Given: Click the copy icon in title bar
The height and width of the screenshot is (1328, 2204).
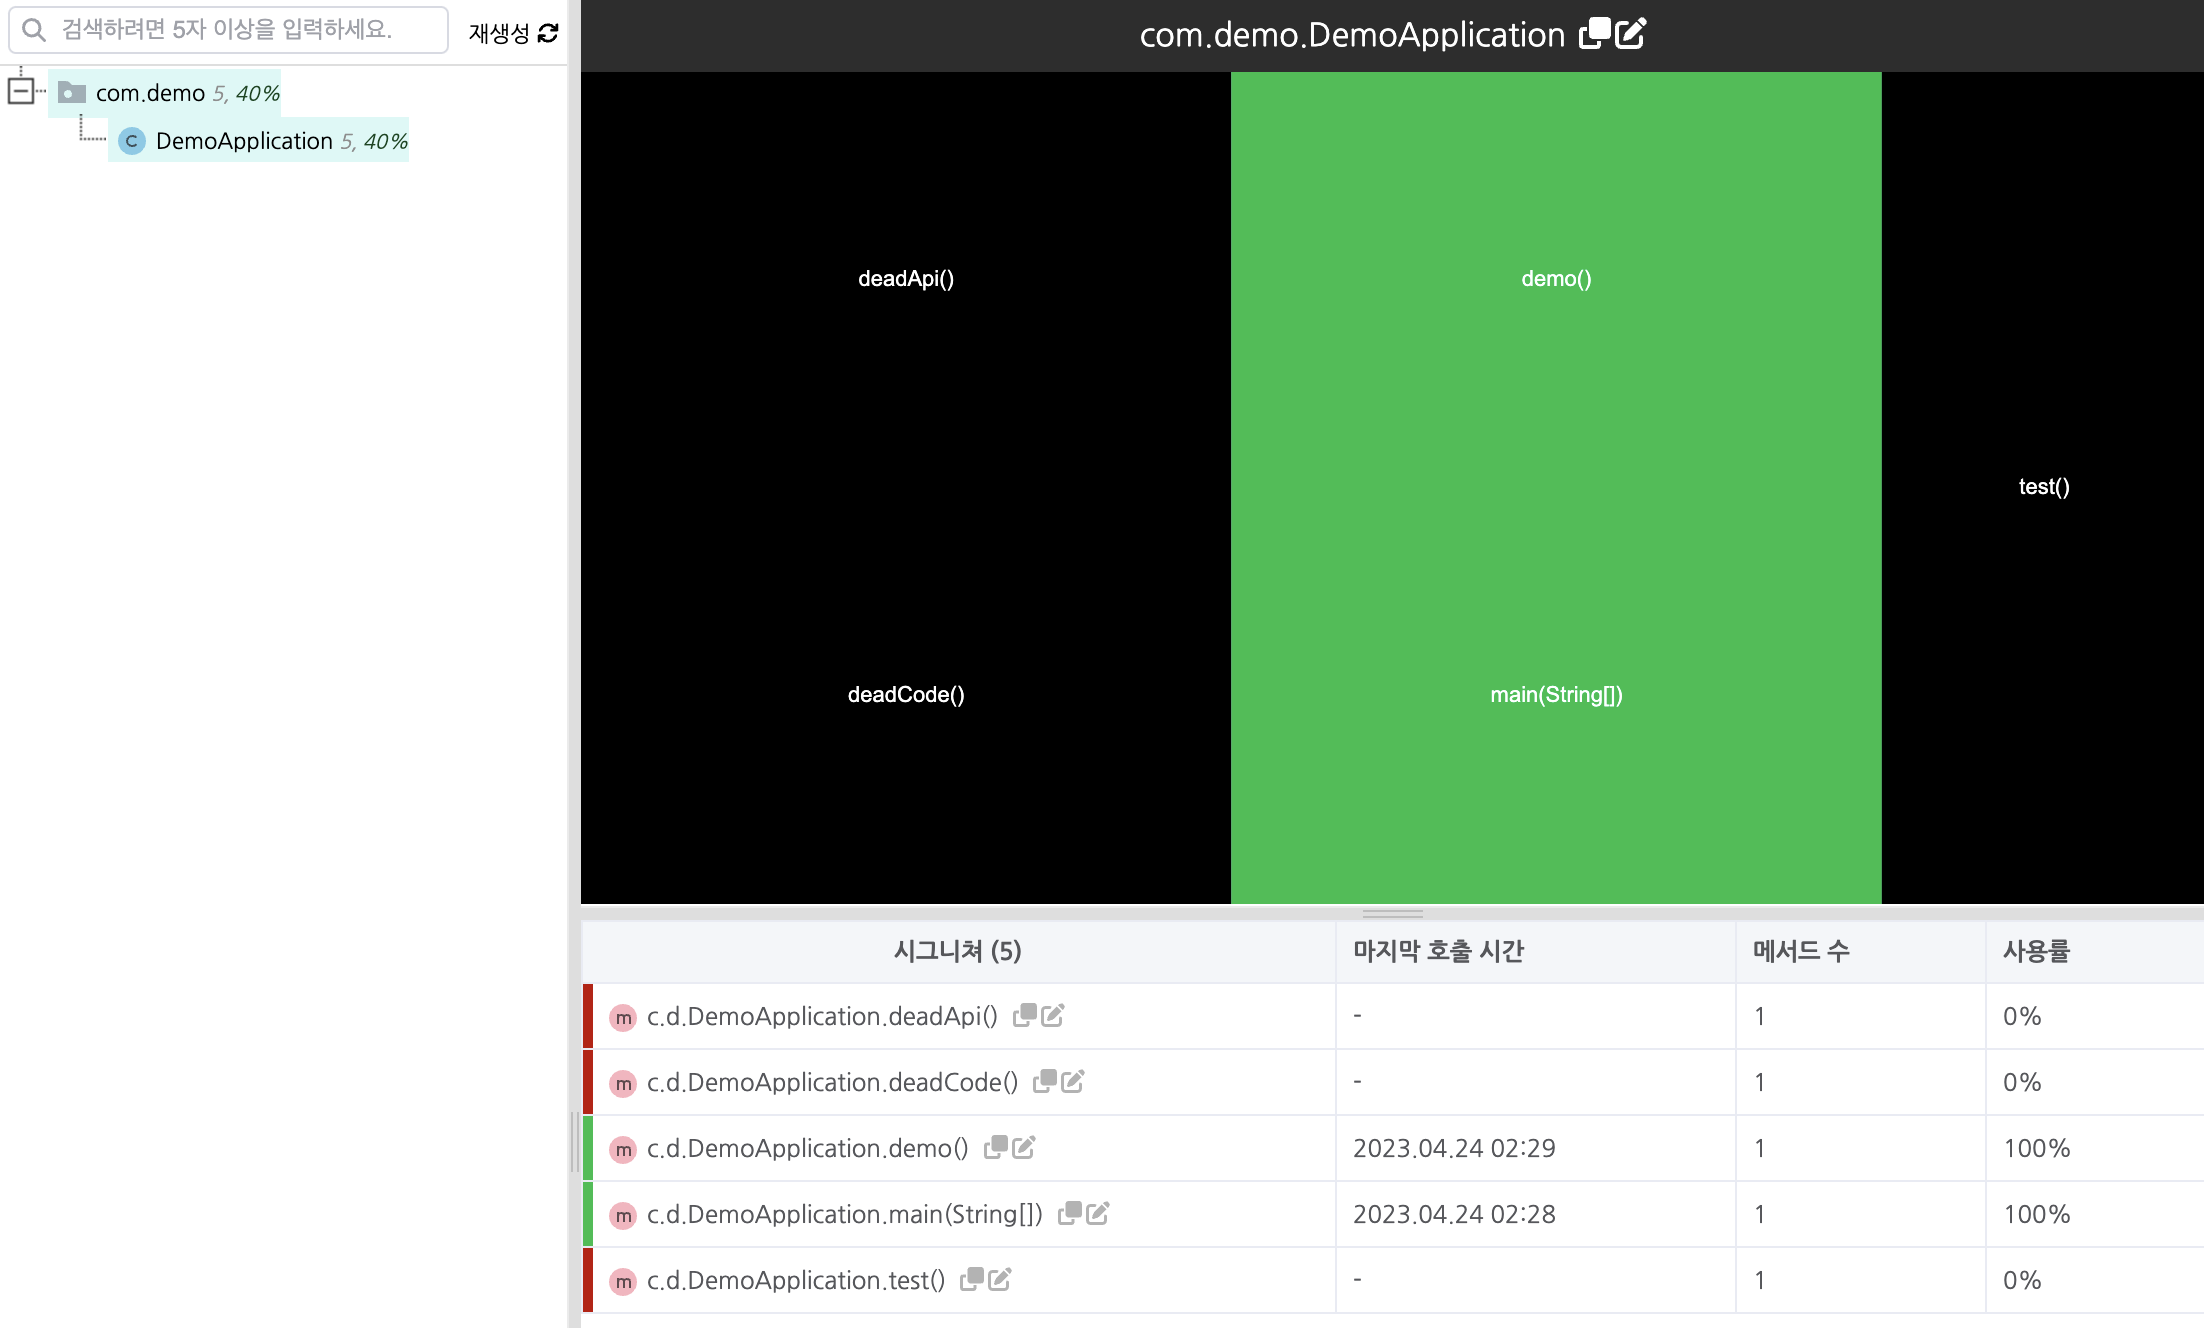Looking at the screenshot, I should click(1594, 34).
